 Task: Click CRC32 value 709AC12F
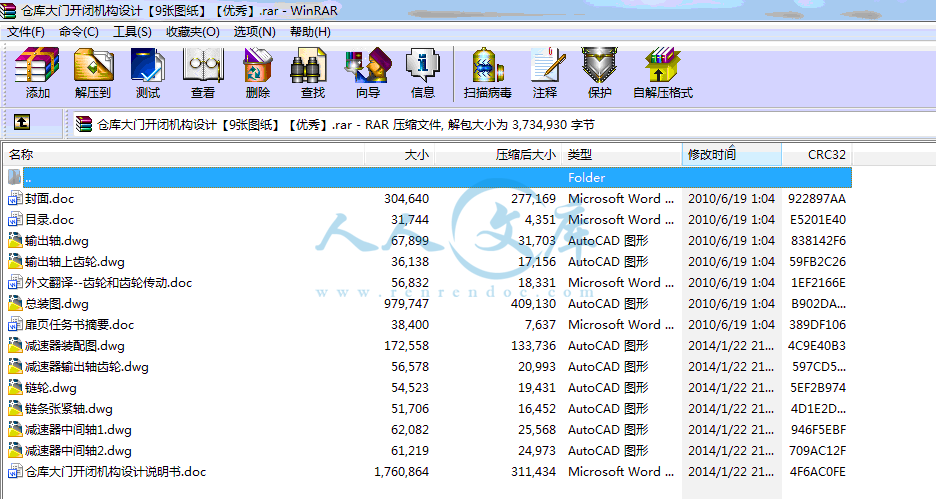point(817,451)
